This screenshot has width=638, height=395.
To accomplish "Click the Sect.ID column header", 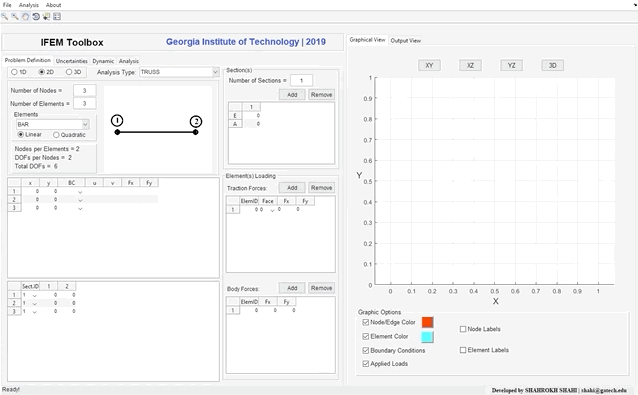I will click(31, 286).
